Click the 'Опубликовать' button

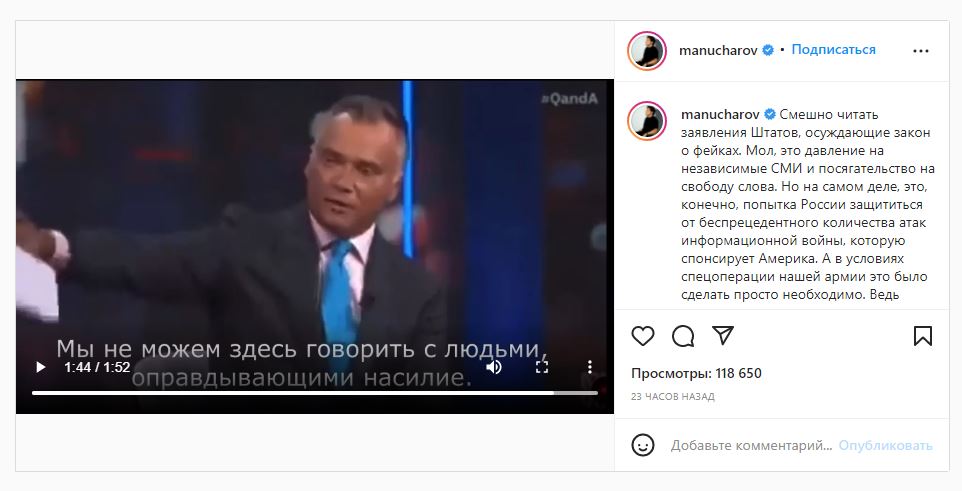885,446
